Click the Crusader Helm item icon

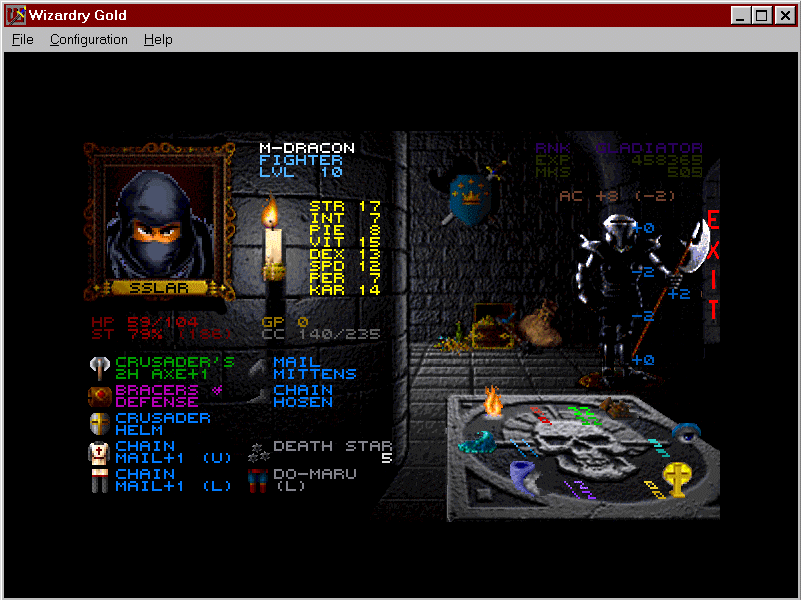[x=99, y=423]
